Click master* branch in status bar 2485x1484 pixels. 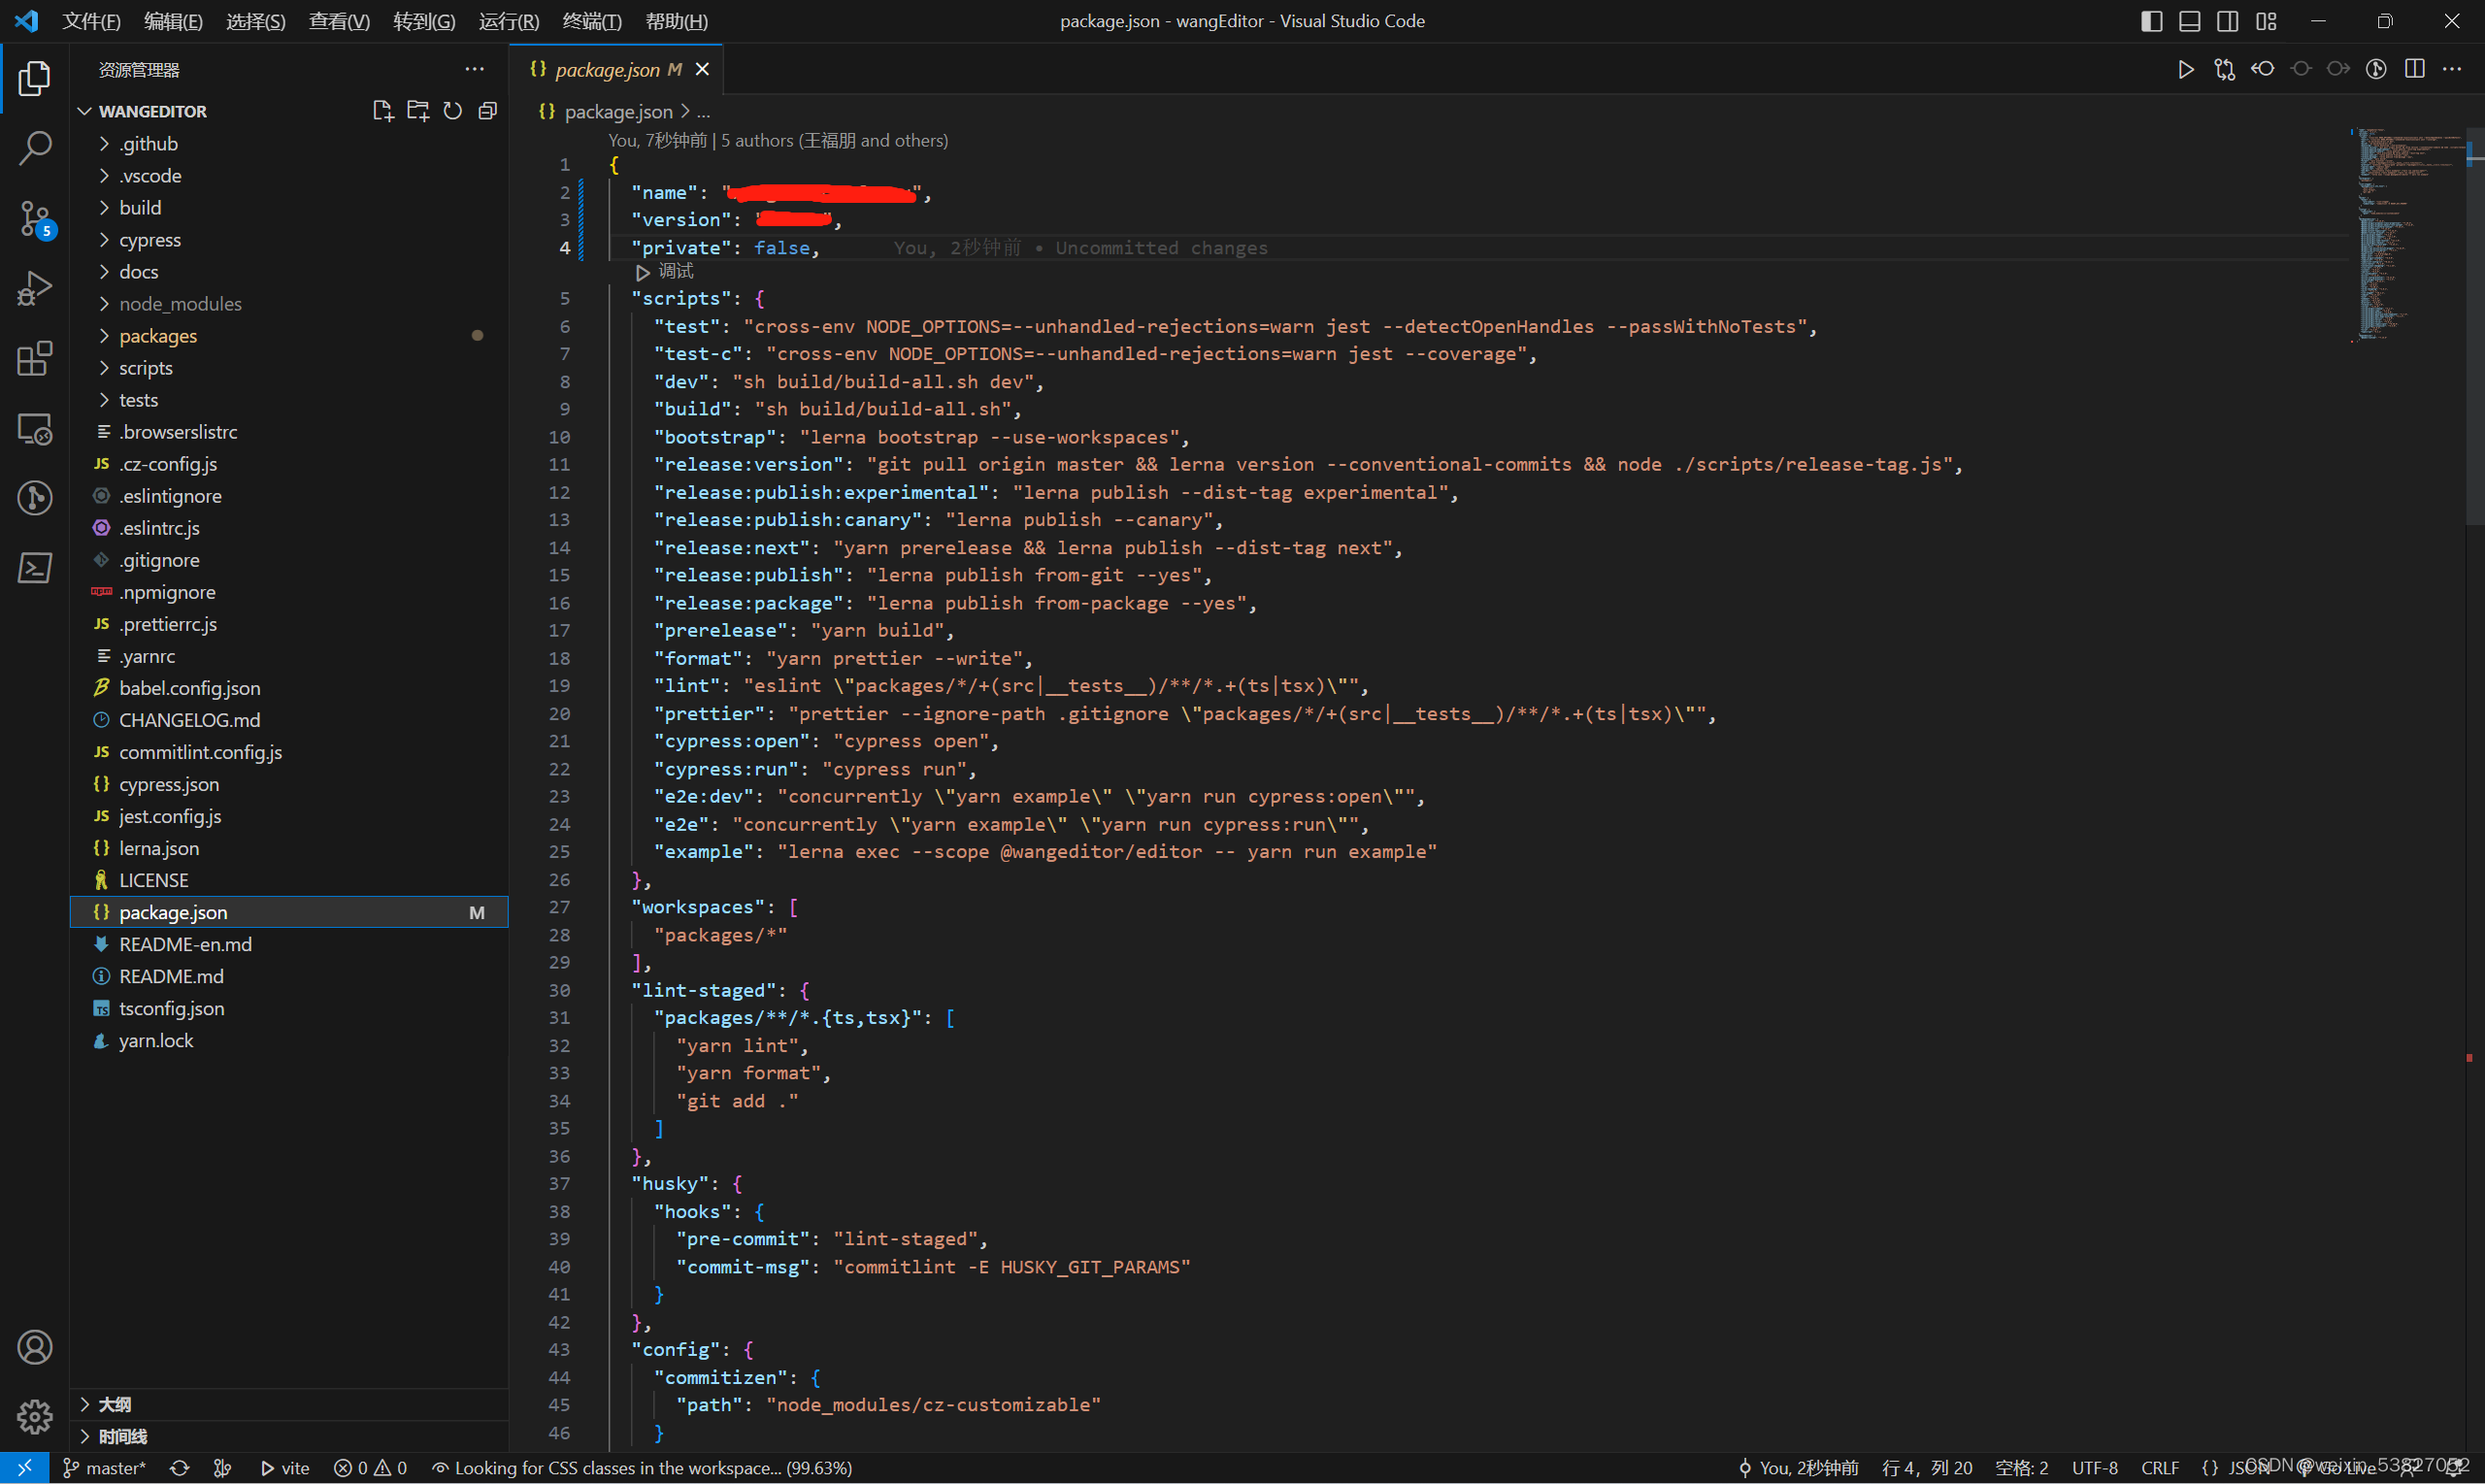coord(105,1468)
